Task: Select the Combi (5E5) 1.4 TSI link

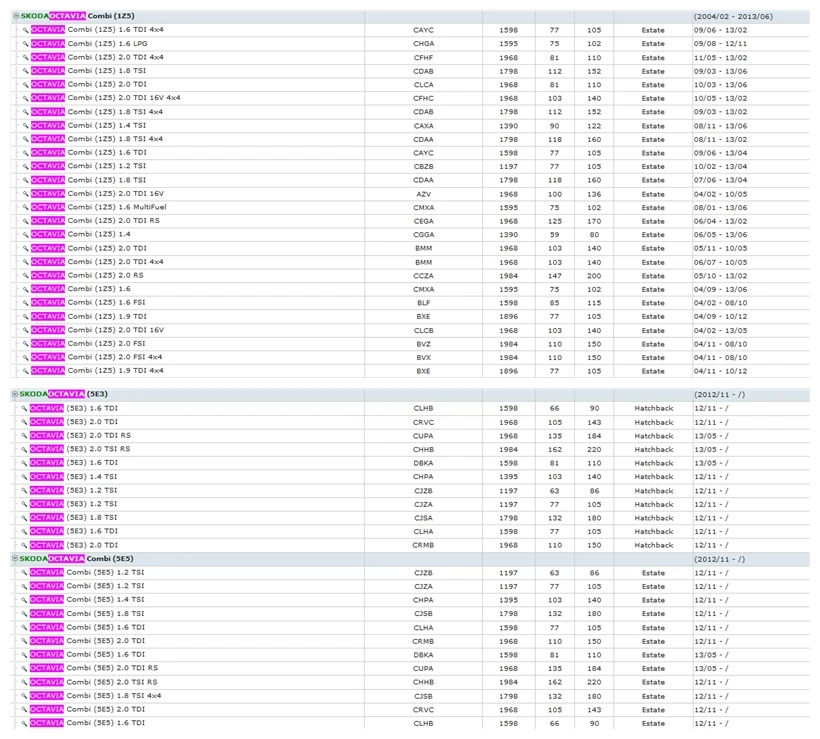Action: click(x=87, y=600)
